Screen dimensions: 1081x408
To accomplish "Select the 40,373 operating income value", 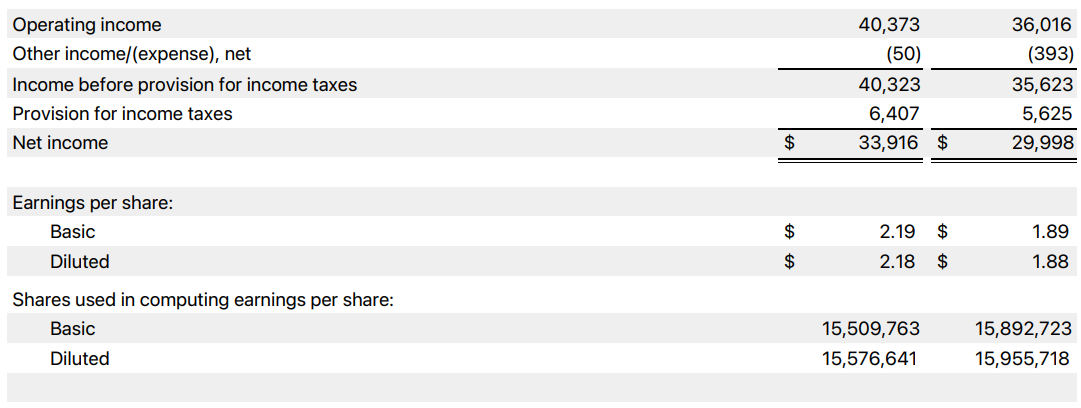I will point(889,25).
